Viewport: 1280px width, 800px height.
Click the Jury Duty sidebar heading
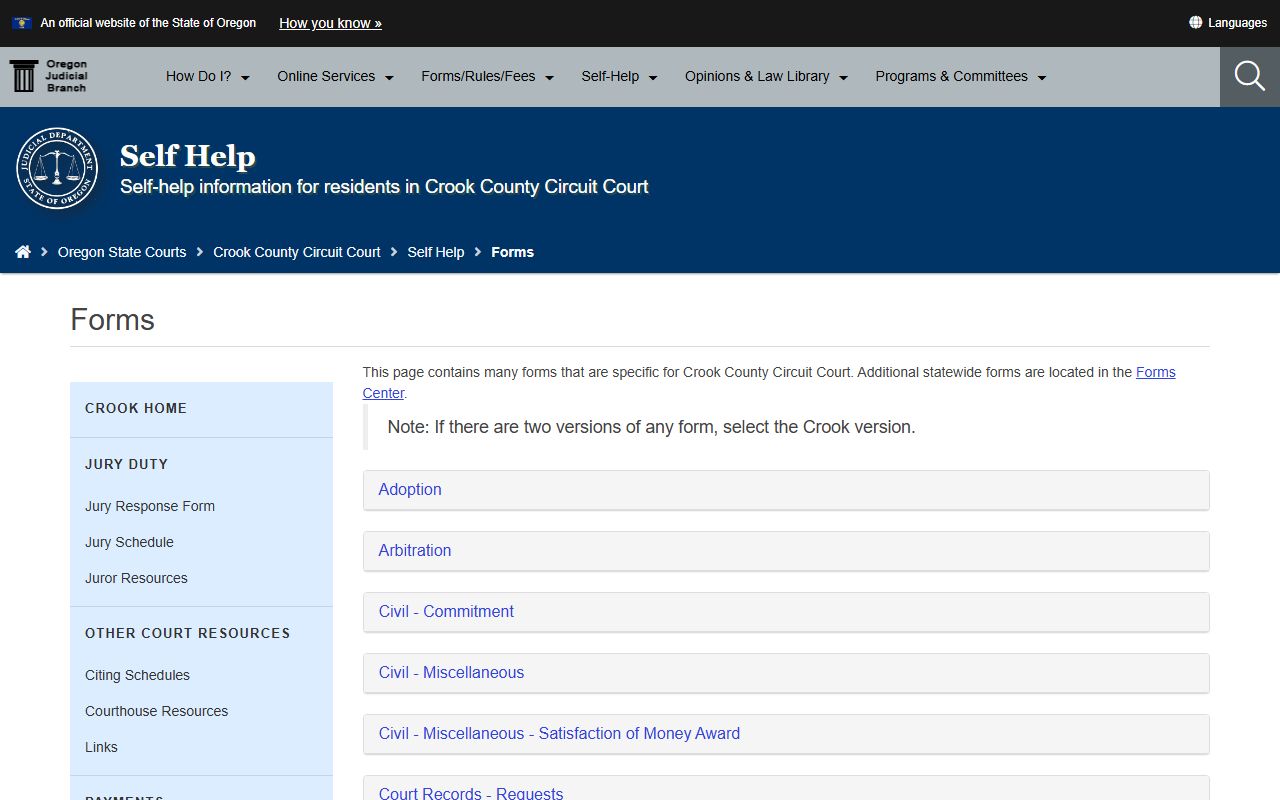[x=126, y=464]
